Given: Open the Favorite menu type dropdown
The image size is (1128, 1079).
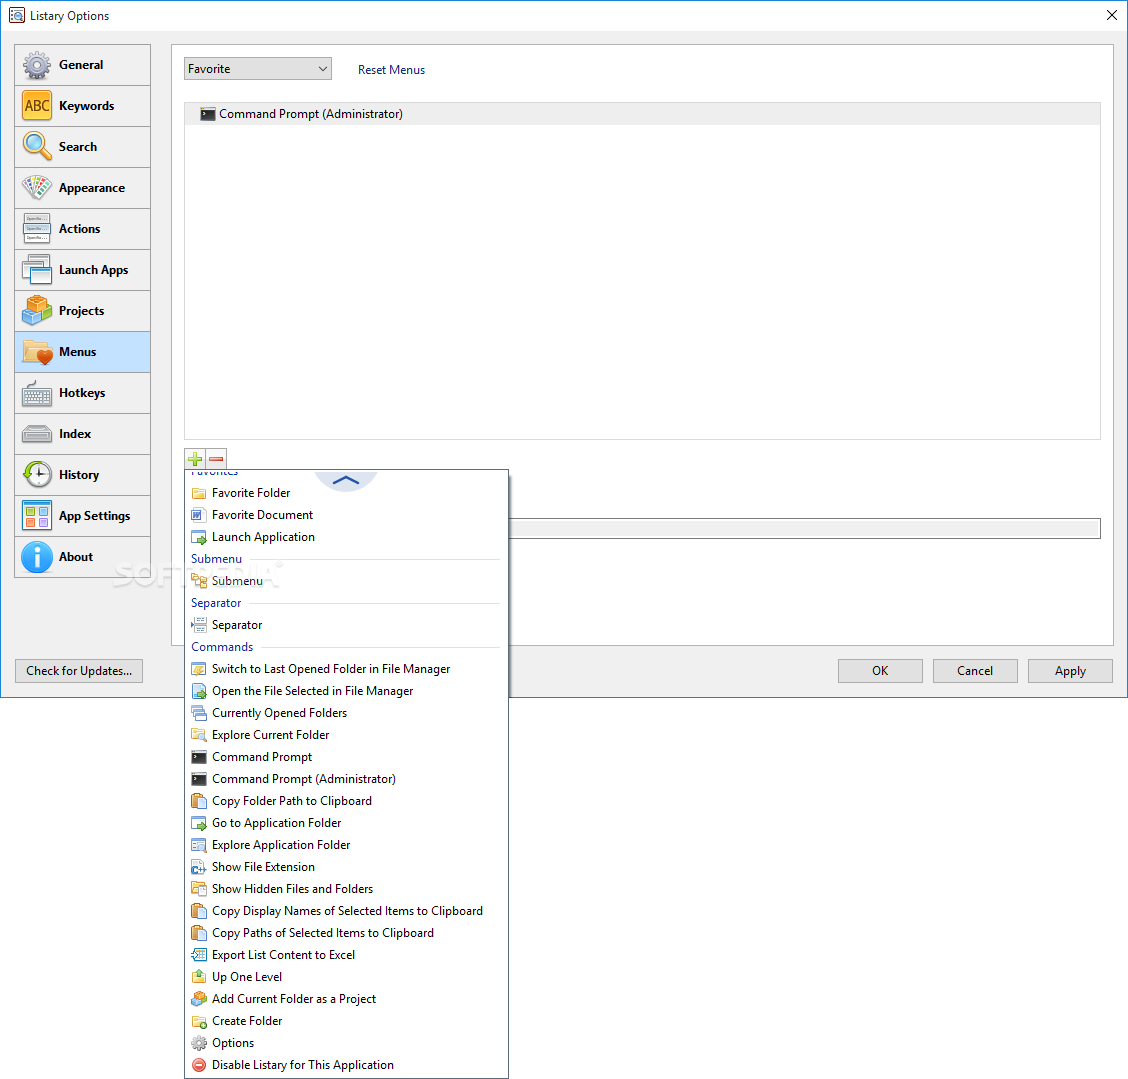Looking at the screenshot, I should click(258, 69).
